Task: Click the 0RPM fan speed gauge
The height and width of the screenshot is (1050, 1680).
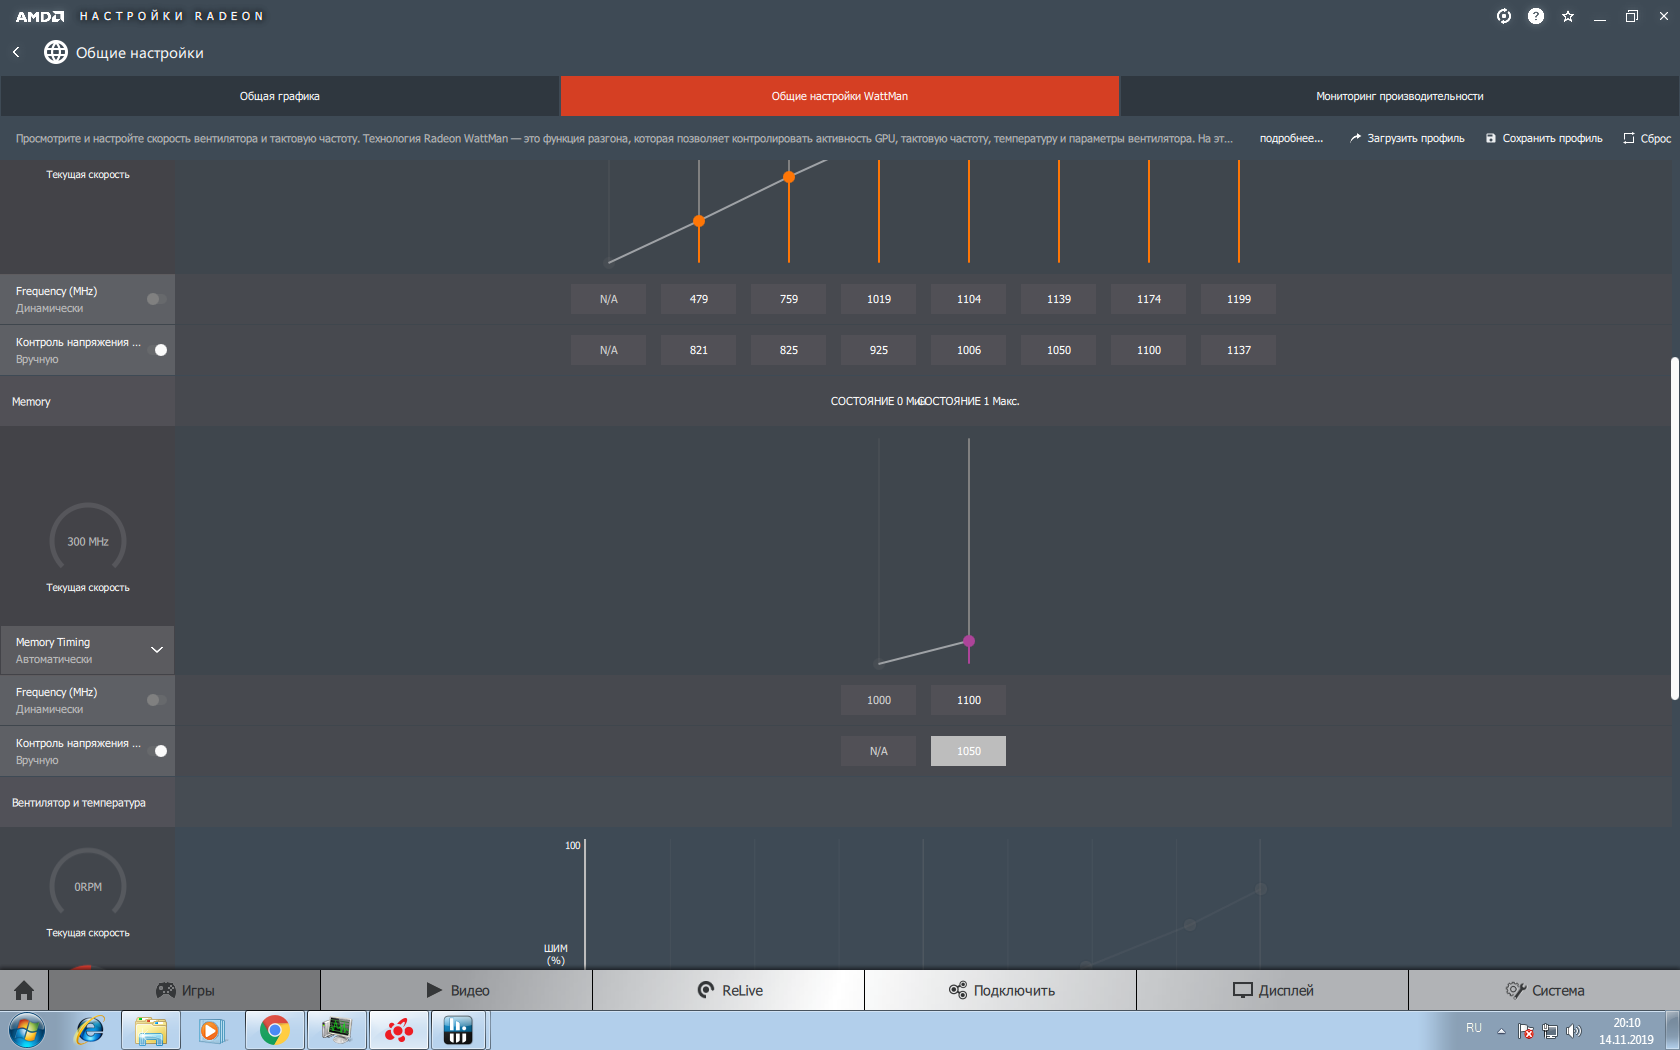Action: [x=88, y=886]
